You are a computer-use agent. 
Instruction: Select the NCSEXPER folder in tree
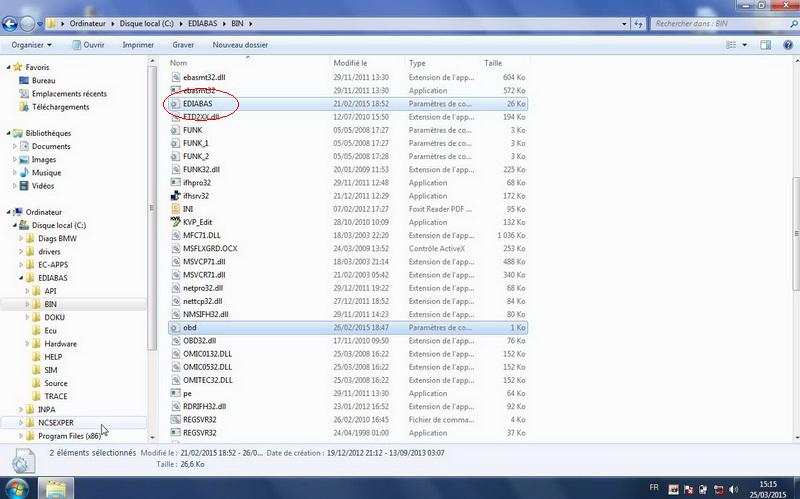pos(56,423)
